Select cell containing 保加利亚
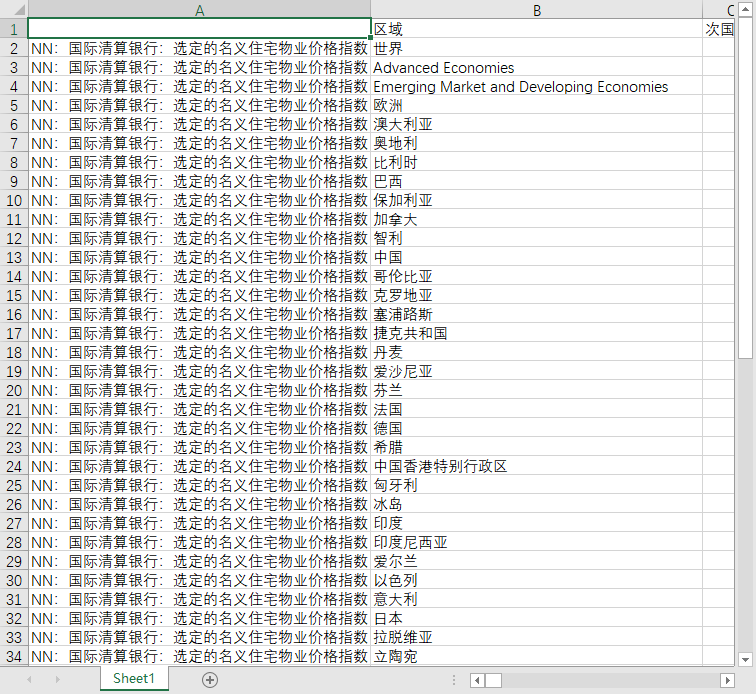The image size is (756, 694). [x=537, y=200]
